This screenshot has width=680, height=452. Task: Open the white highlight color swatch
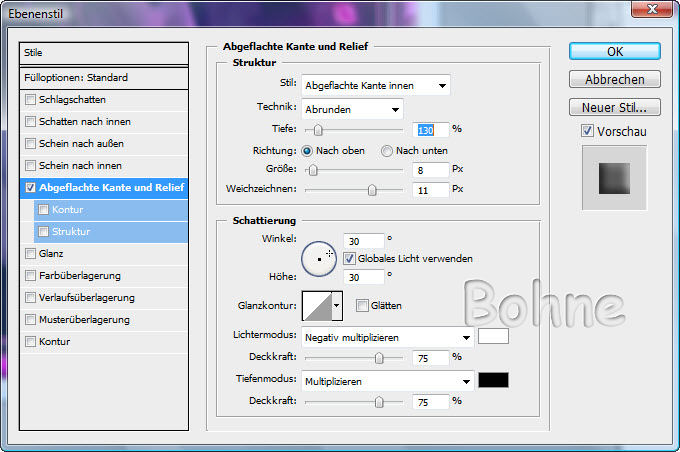point(493,336)
